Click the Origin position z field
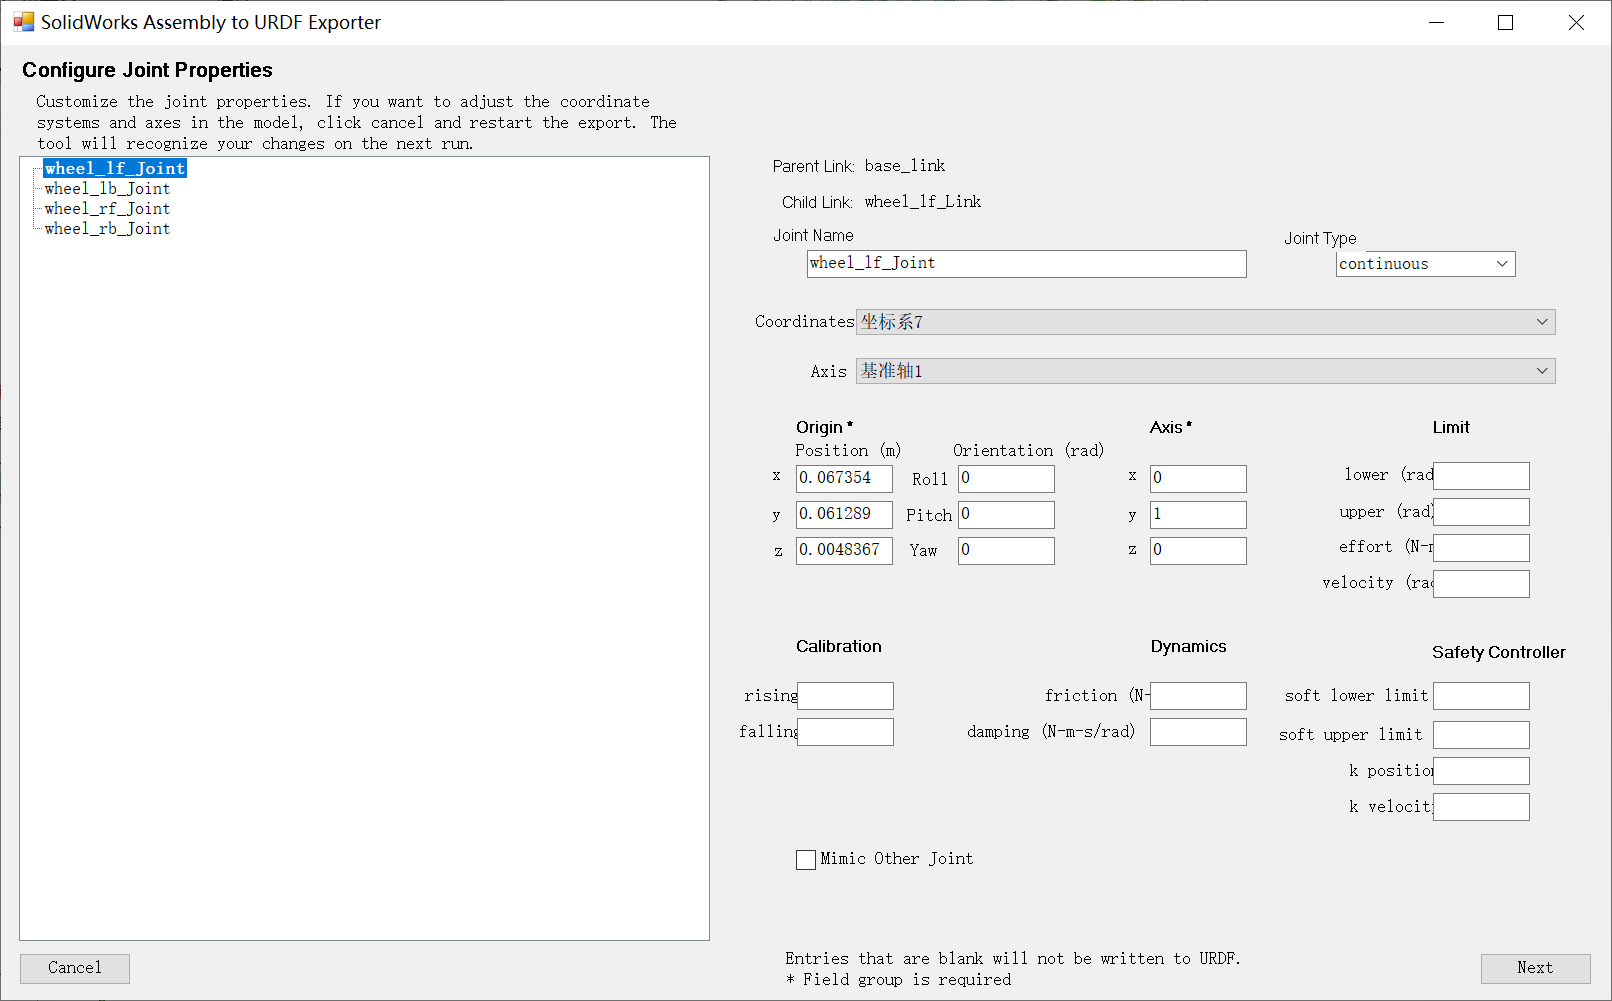Image resolution: width=1612 pixels, height=1001 pixels. click(x=844, y=551)
